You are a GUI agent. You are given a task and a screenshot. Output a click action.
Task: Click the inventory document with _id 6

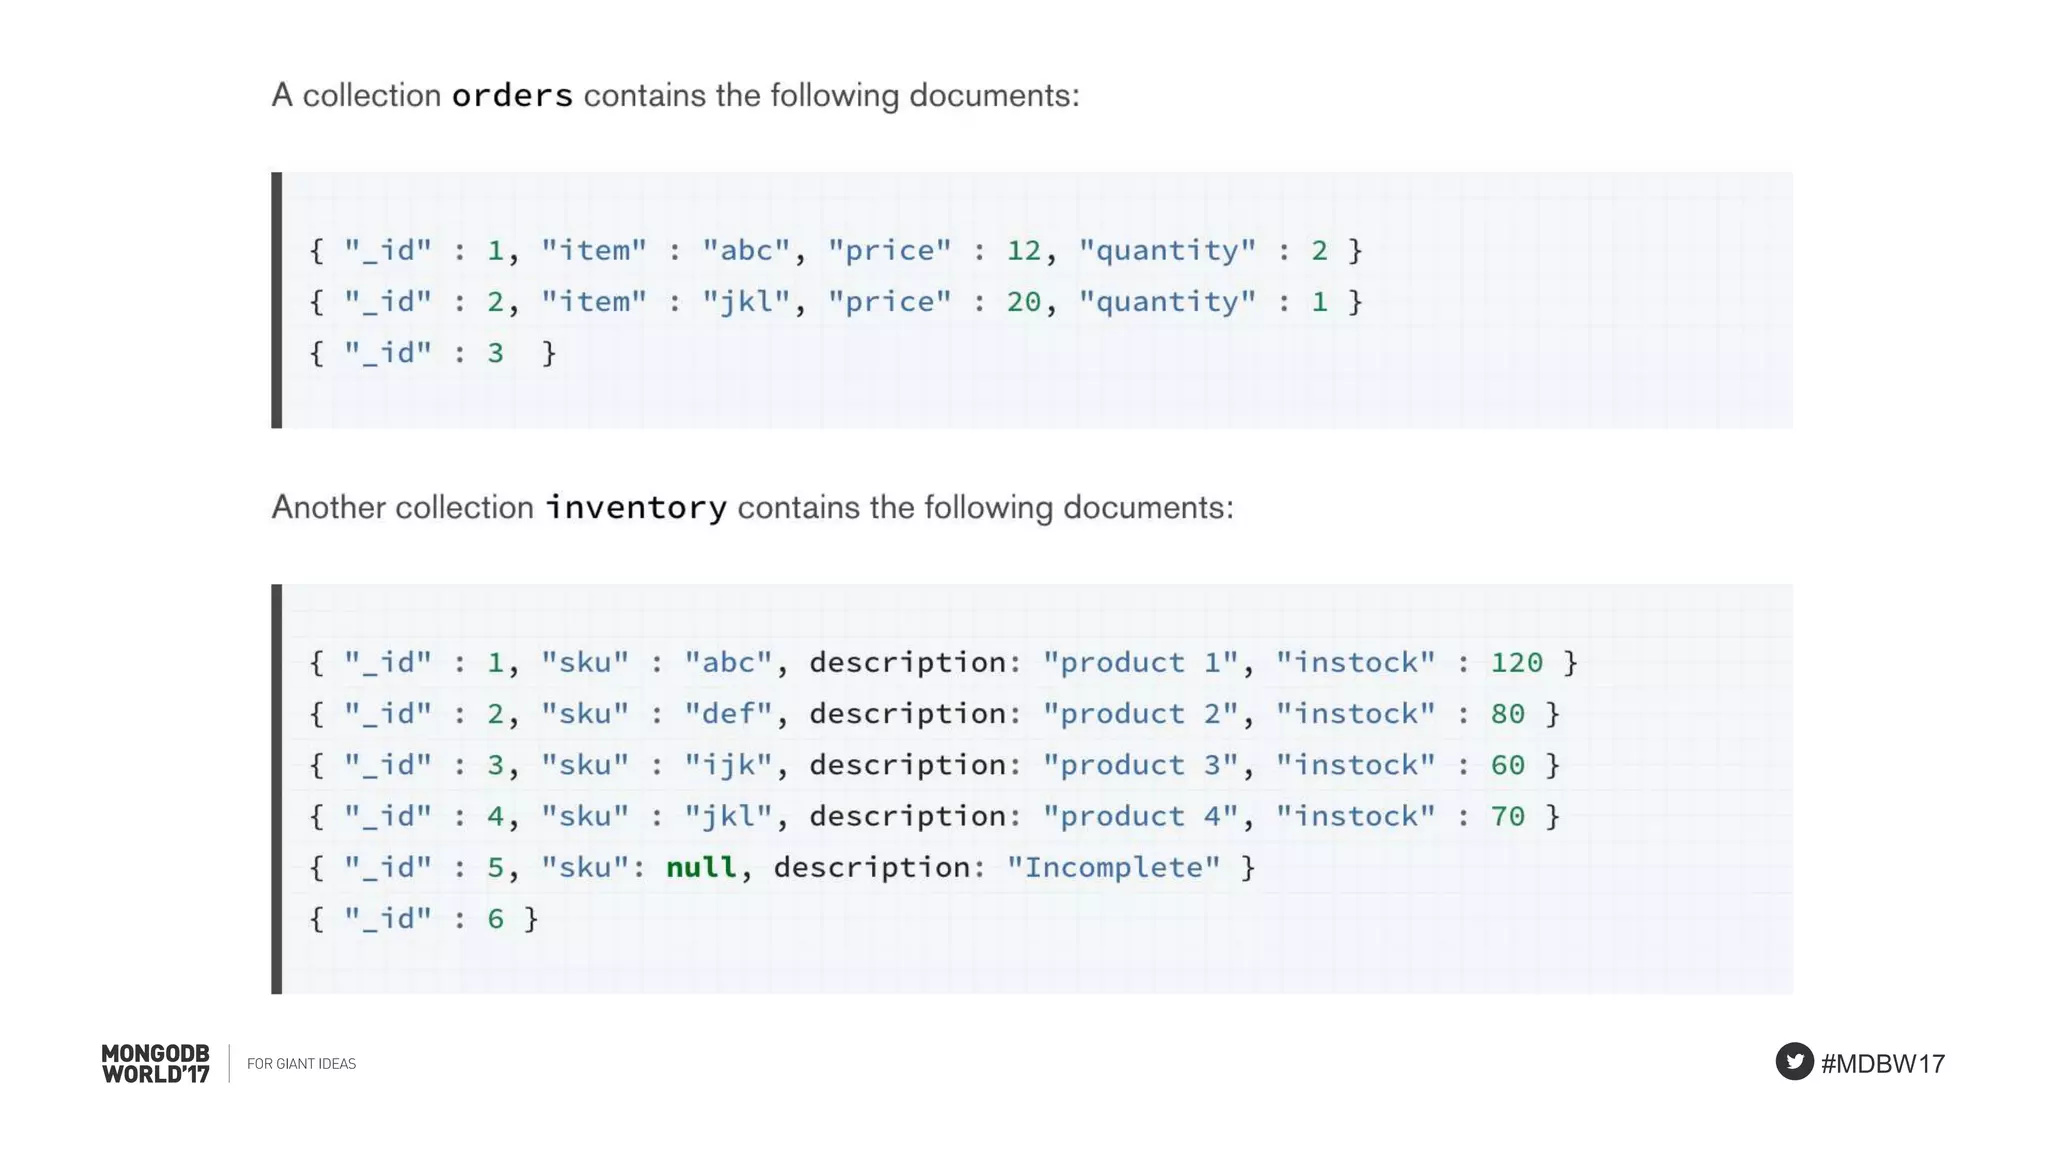click(424, 919)
